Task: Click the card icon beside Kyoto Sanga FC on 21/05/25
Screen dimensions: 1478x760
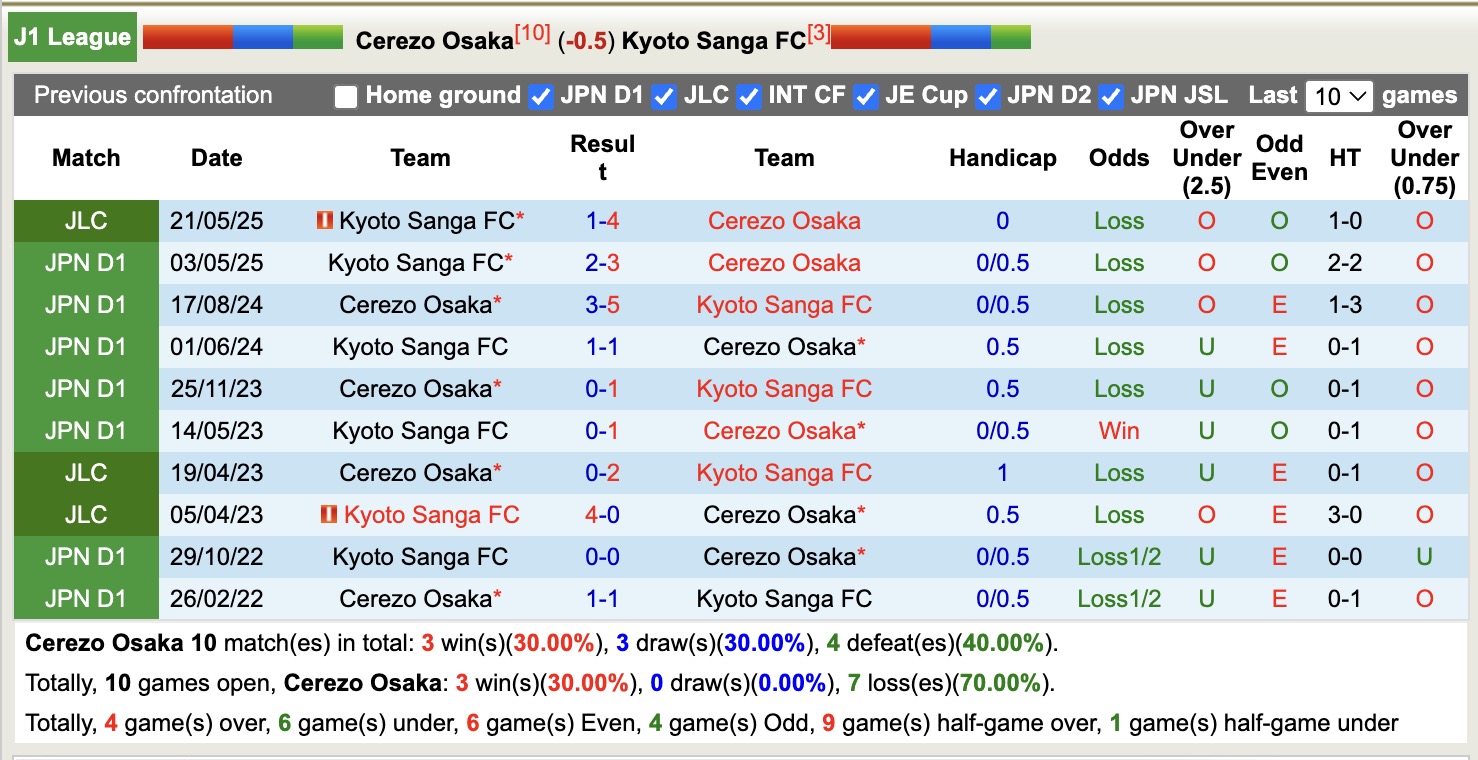Action: 325,220
